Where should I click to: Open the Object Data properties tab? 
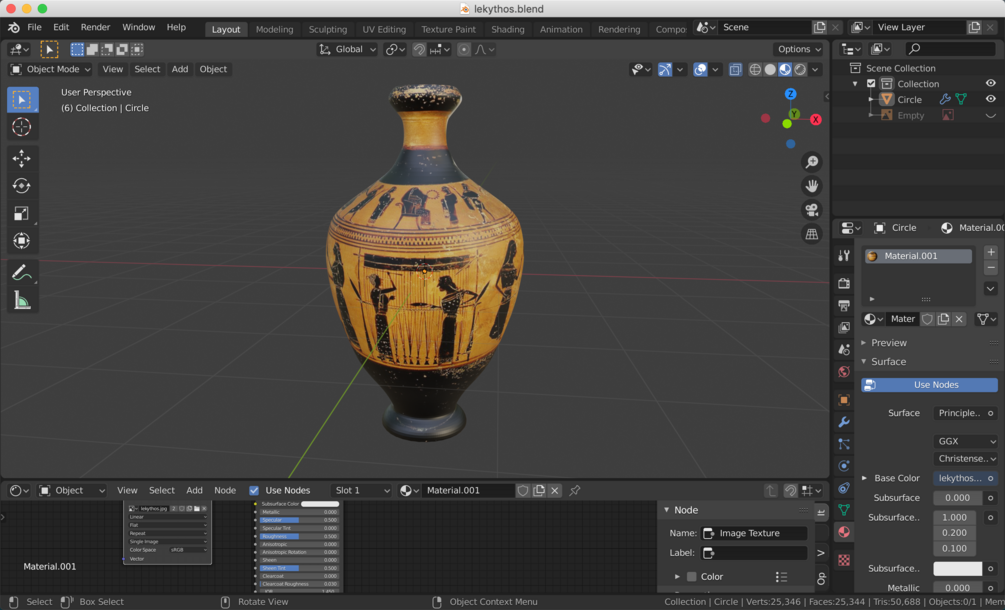coord(843,510)
